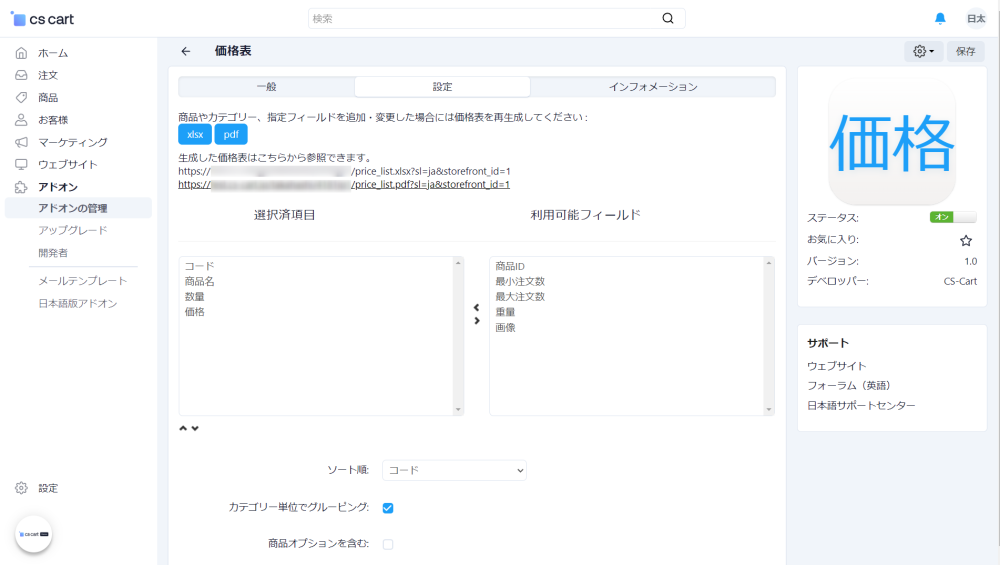Open the お客様 menu item
1000x565 pixels.
[x=53, y=120]
